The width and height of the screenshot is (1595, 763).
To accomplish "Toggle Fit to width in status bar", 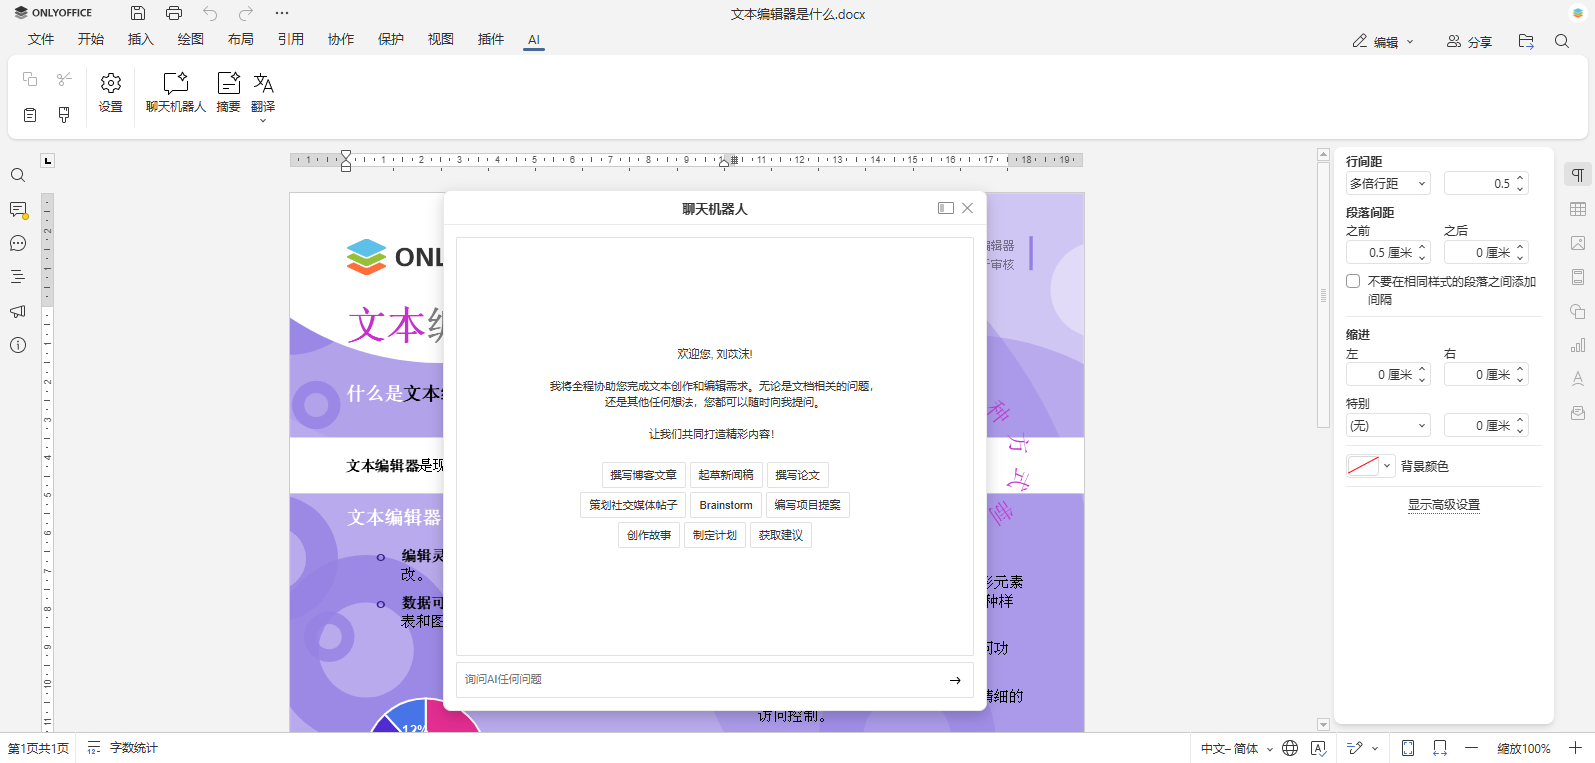I will pyautogui.click(x=1440, y=748).
